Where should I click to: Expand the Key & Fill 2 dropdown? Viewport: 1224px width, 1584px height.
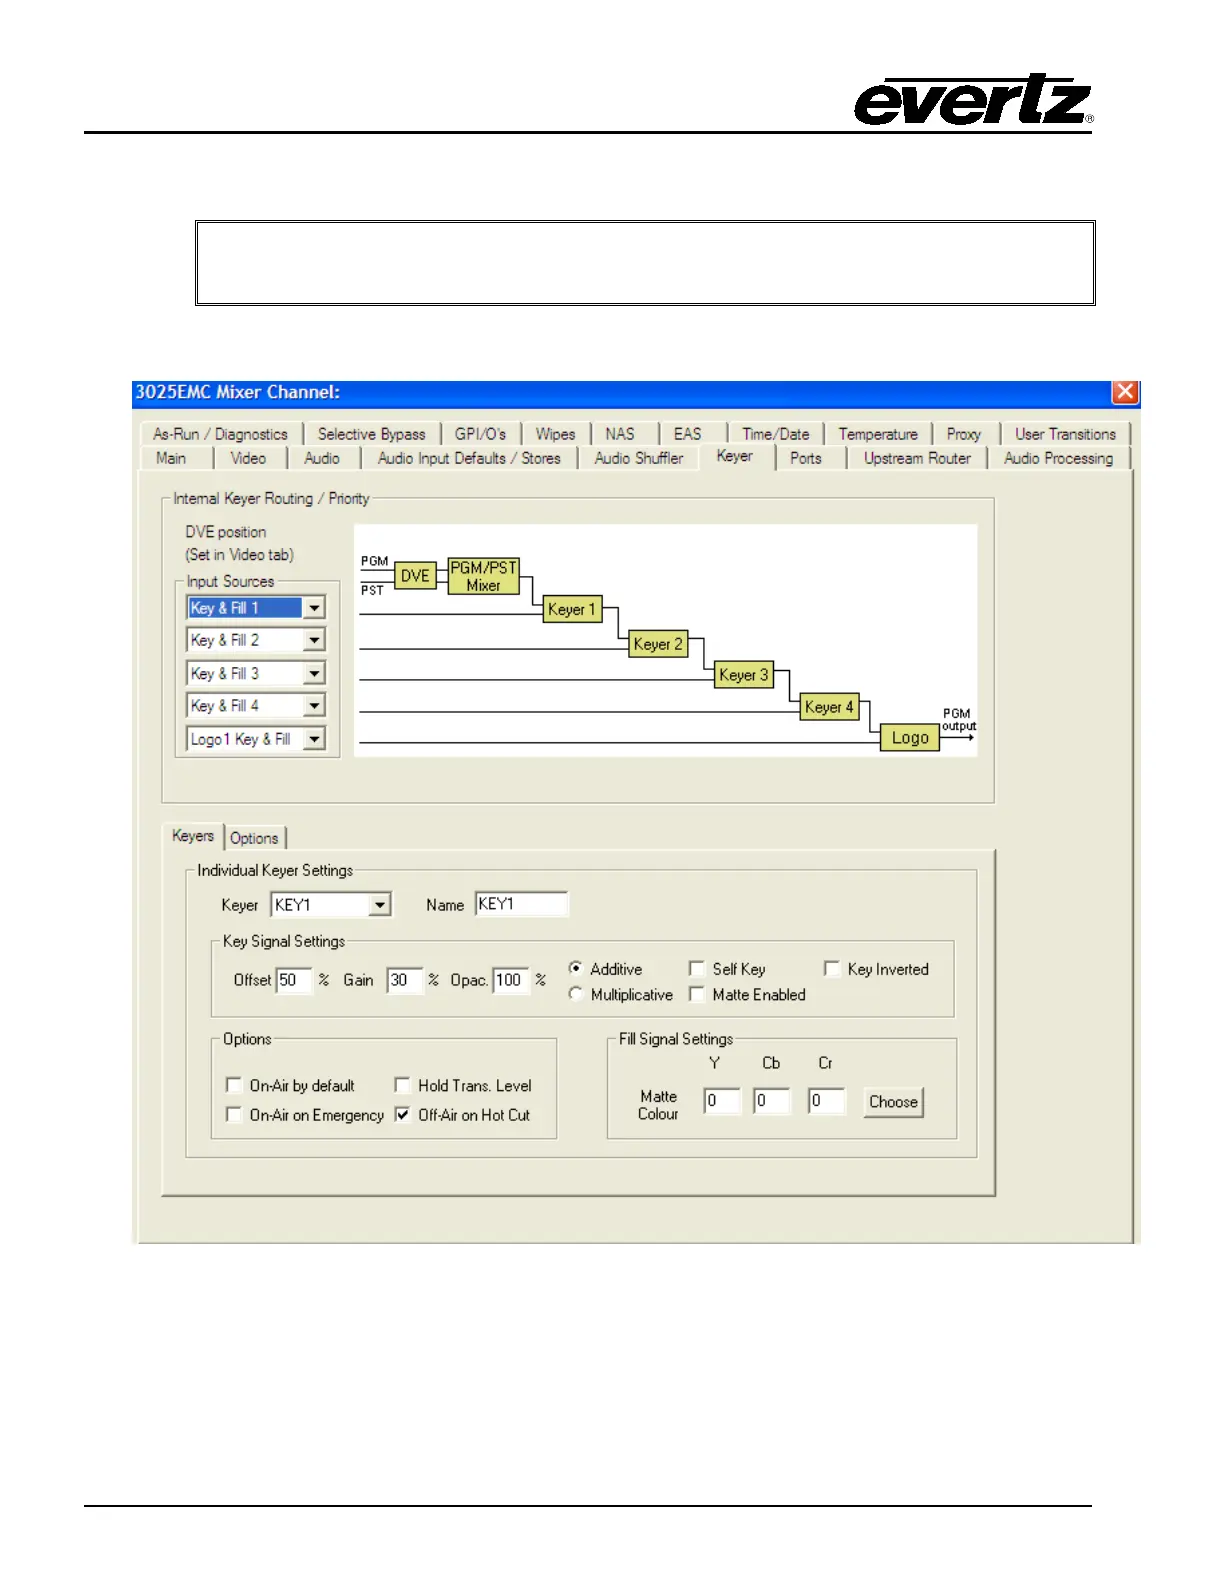pos(314,640)
